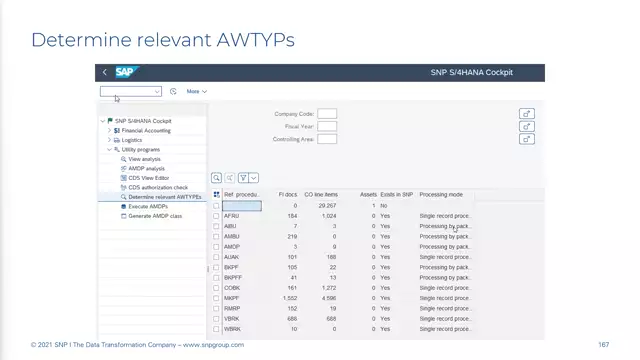Open View analysis
Viewport: 640px width, 360px height.
144,159
